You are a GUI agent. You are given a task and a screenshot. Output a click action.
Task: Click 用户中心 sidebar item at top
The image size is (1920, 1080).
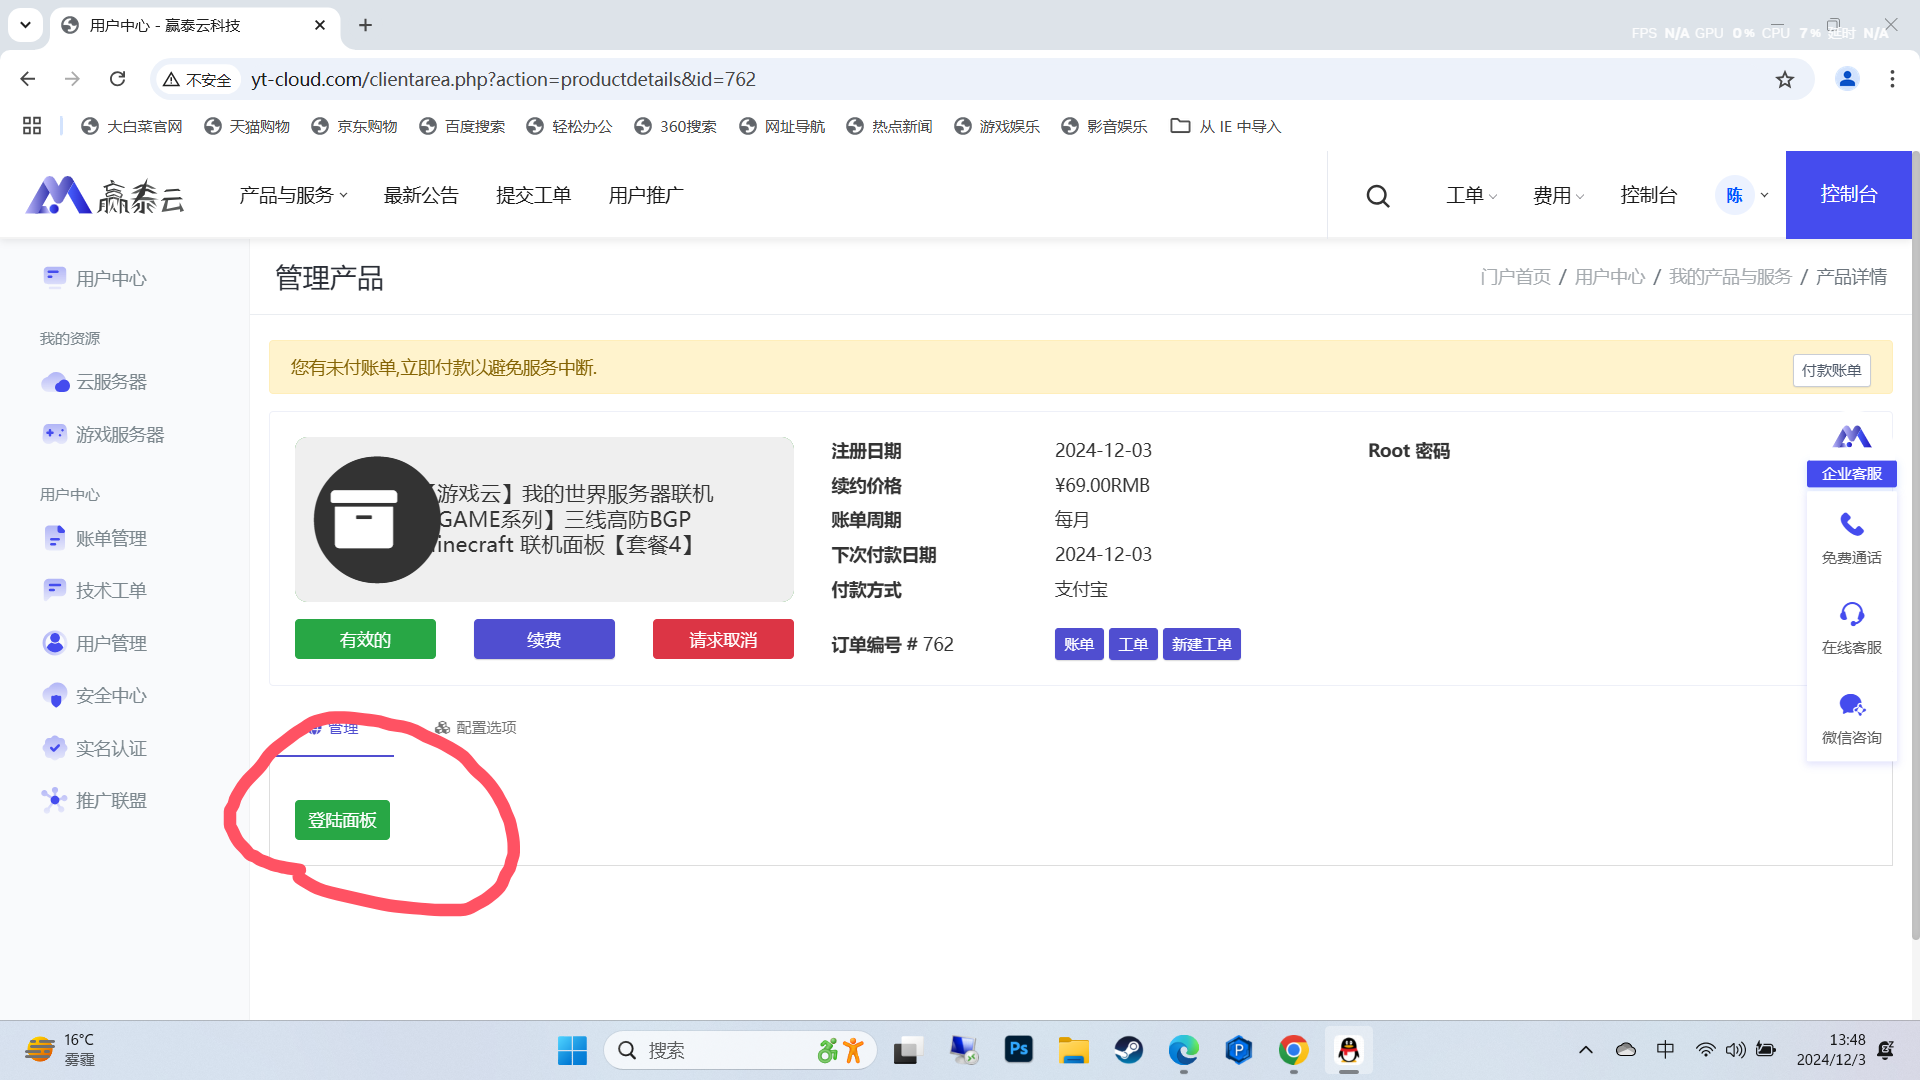click(95, 278)
